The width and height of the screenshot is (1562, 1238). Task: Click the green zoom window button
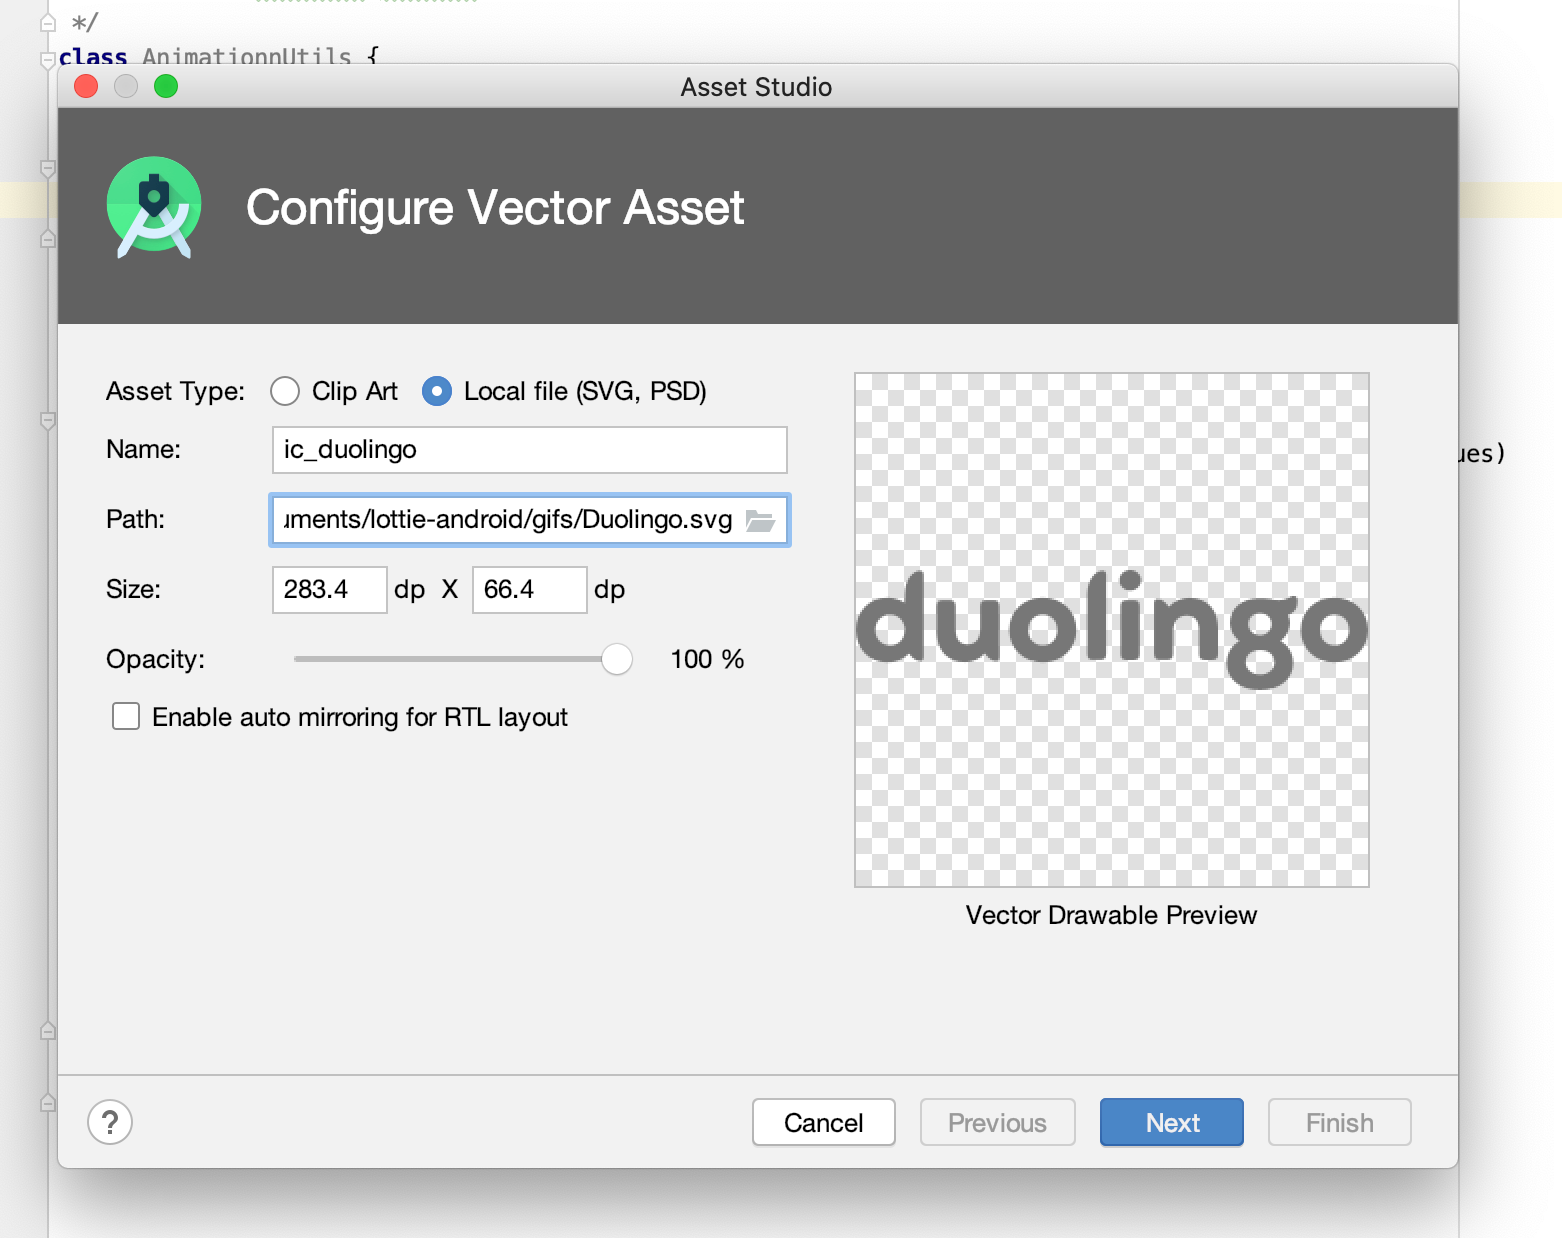166,87
